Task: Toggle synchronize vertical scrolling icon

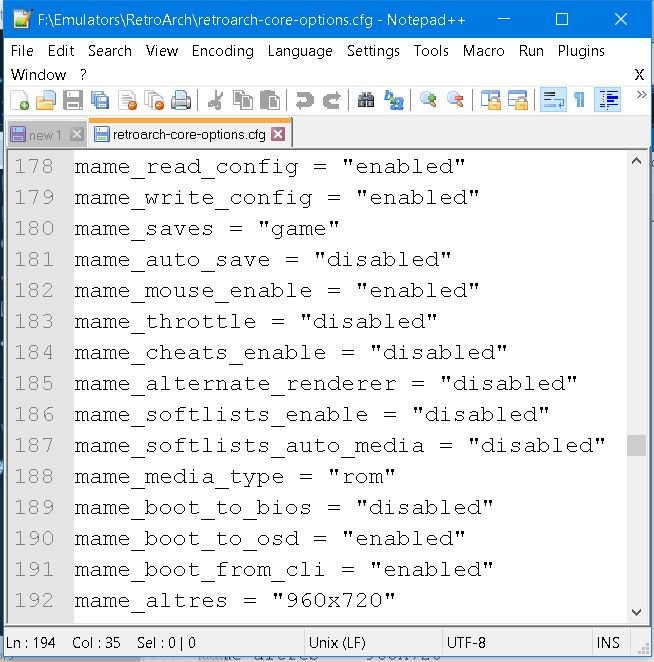Action: tap(490, 100)
